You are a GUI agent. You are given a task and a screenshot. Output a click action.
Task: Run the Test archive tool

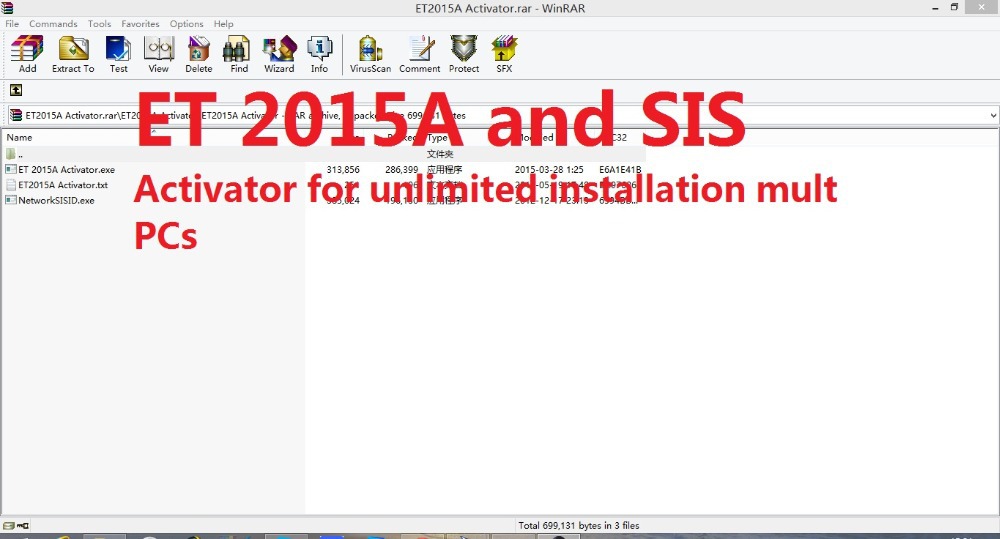(119, 54)
